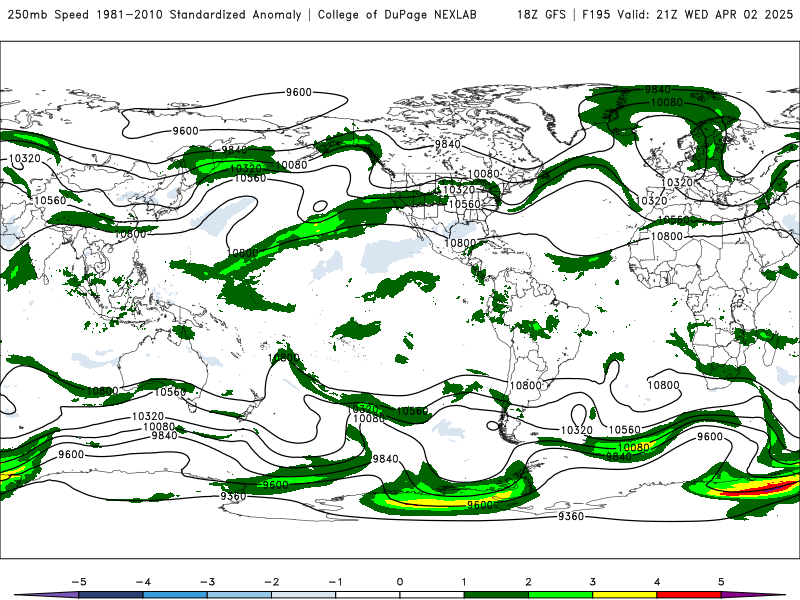Click the '-5' colorbar tick label
The image size is (800, 600).
[79, 582]
